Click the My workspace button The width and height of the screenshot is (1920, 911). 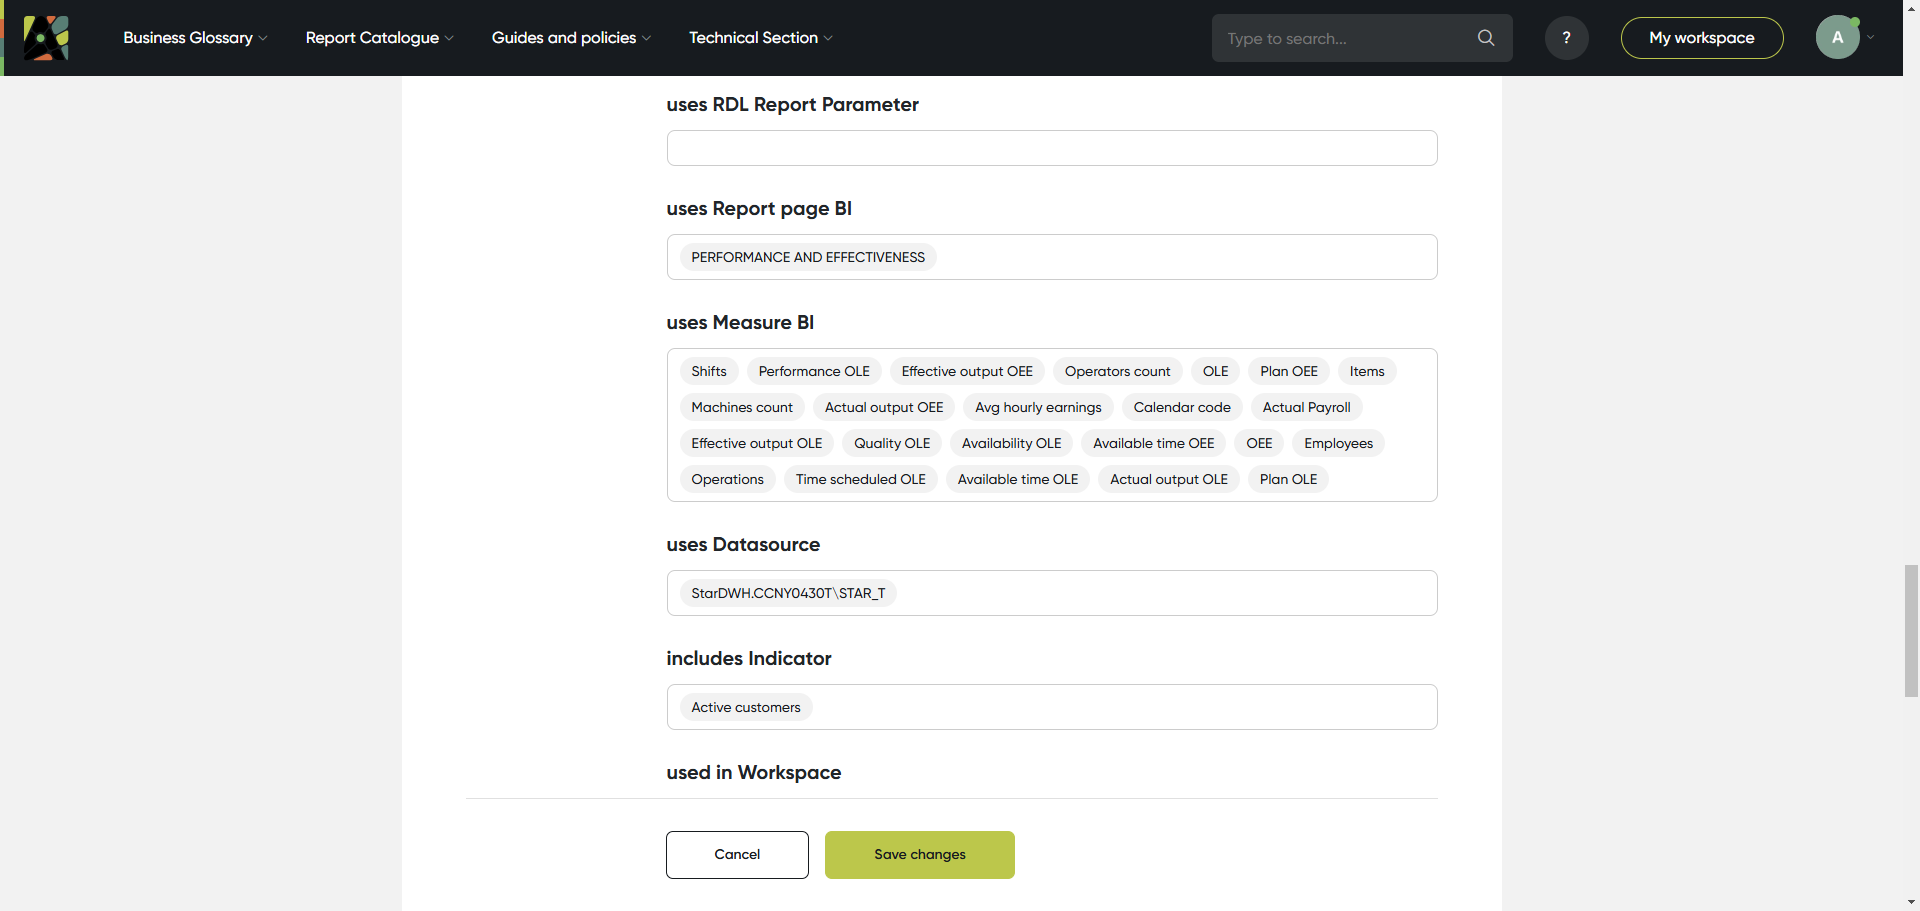click(1701, 38)
